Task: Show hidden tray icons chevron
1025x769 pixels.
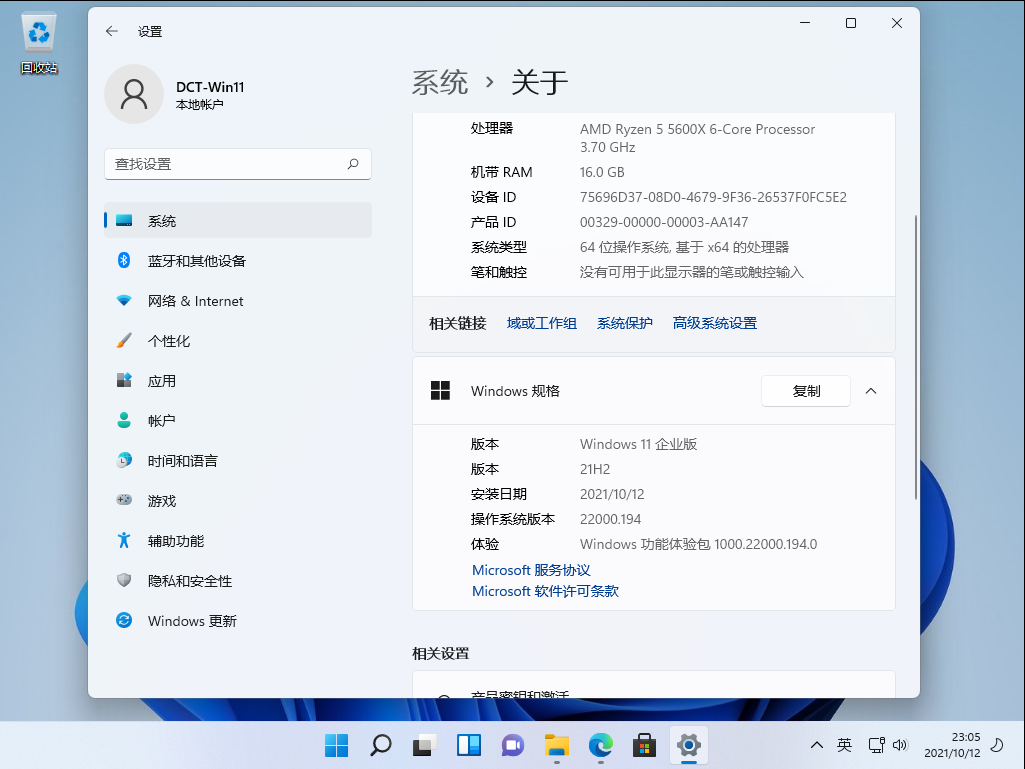Action: [816, 745]
